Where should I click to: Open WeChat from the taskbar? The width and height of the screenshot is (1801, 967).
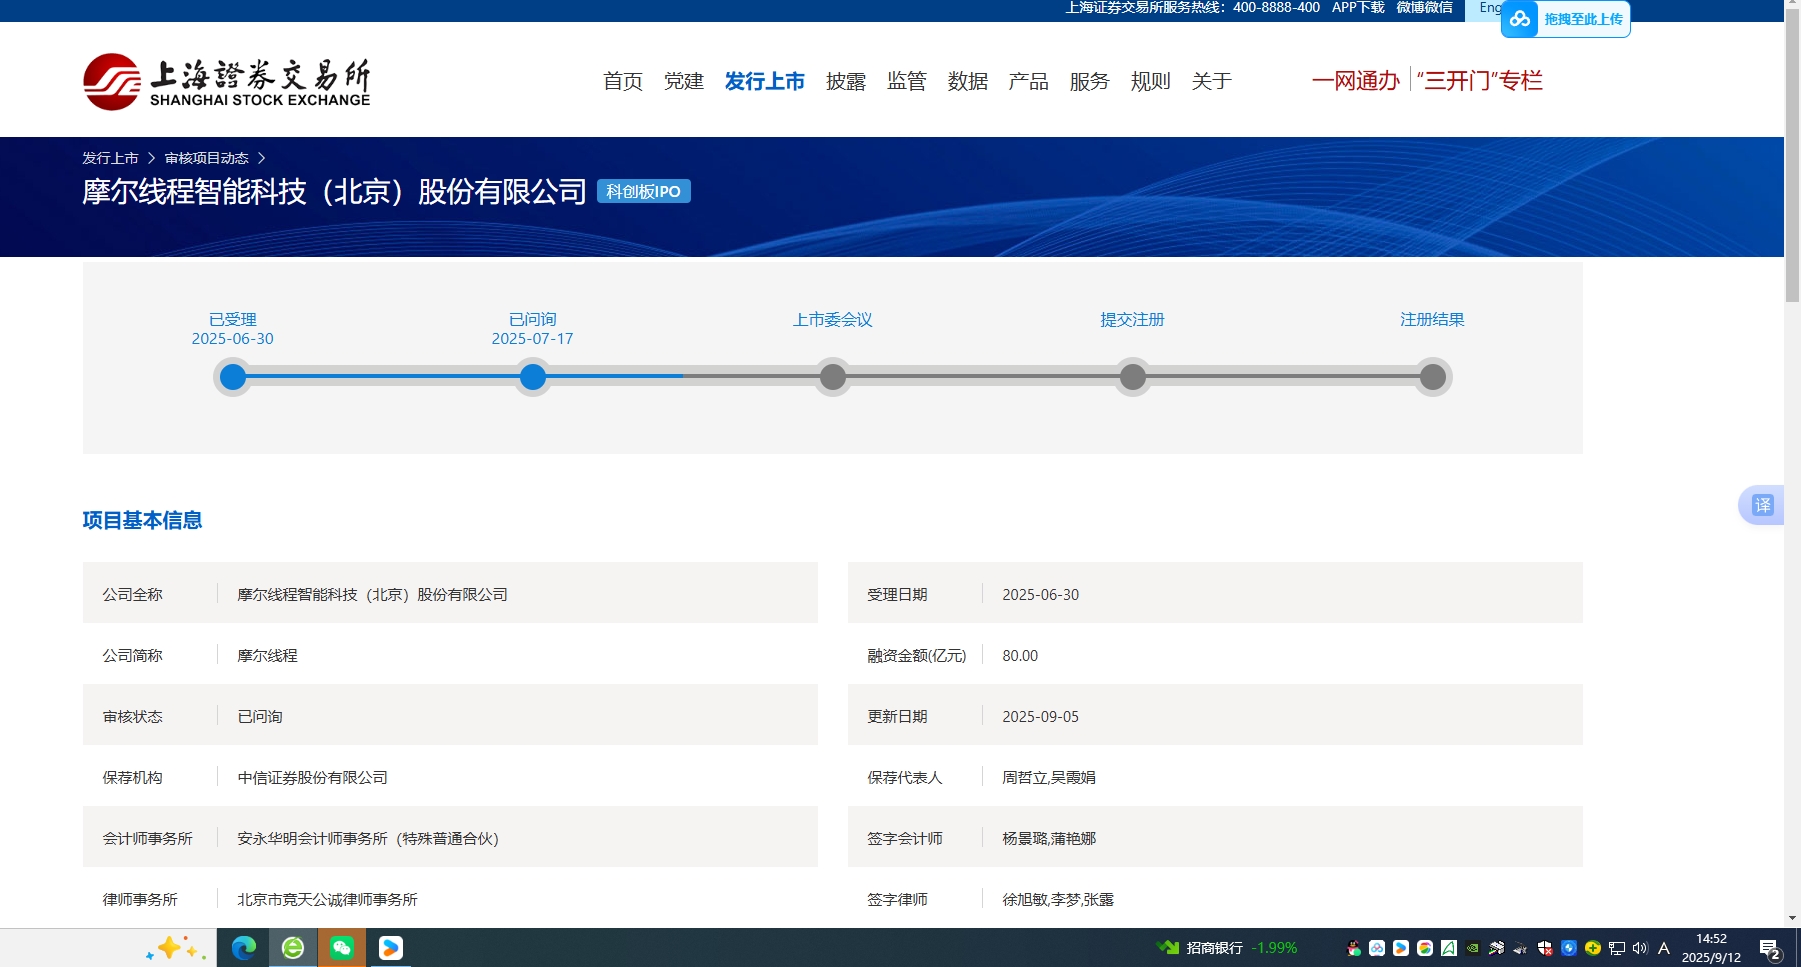click(x=342, y=947)
